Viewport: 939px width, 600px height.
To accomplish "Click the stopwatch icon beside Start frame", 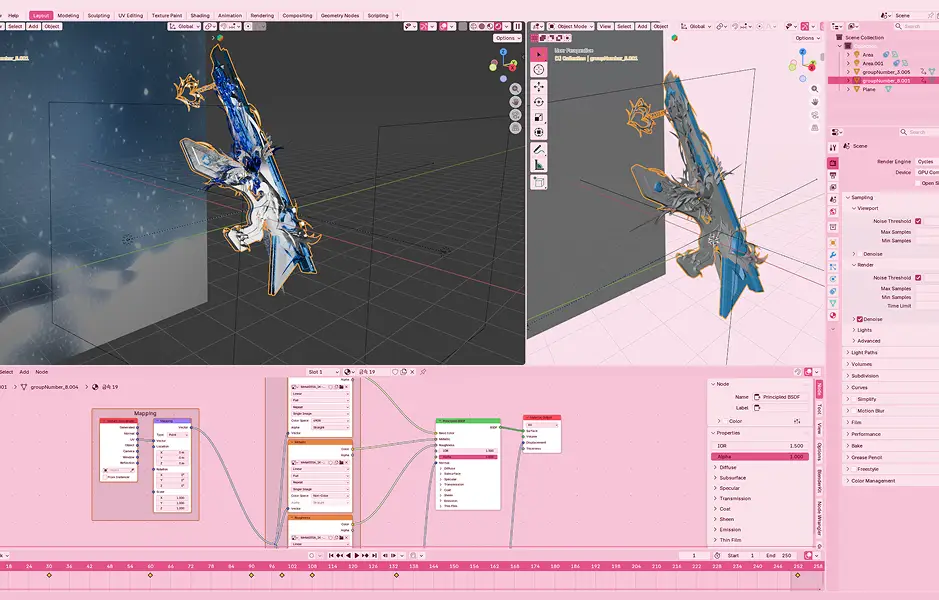I will [717, 556].
